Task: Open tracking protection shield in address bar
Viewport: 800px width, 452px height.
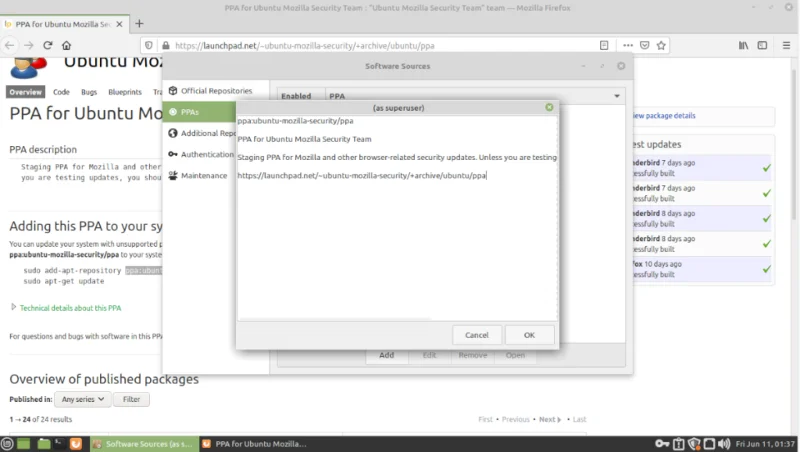Action: tap(148, 45)
